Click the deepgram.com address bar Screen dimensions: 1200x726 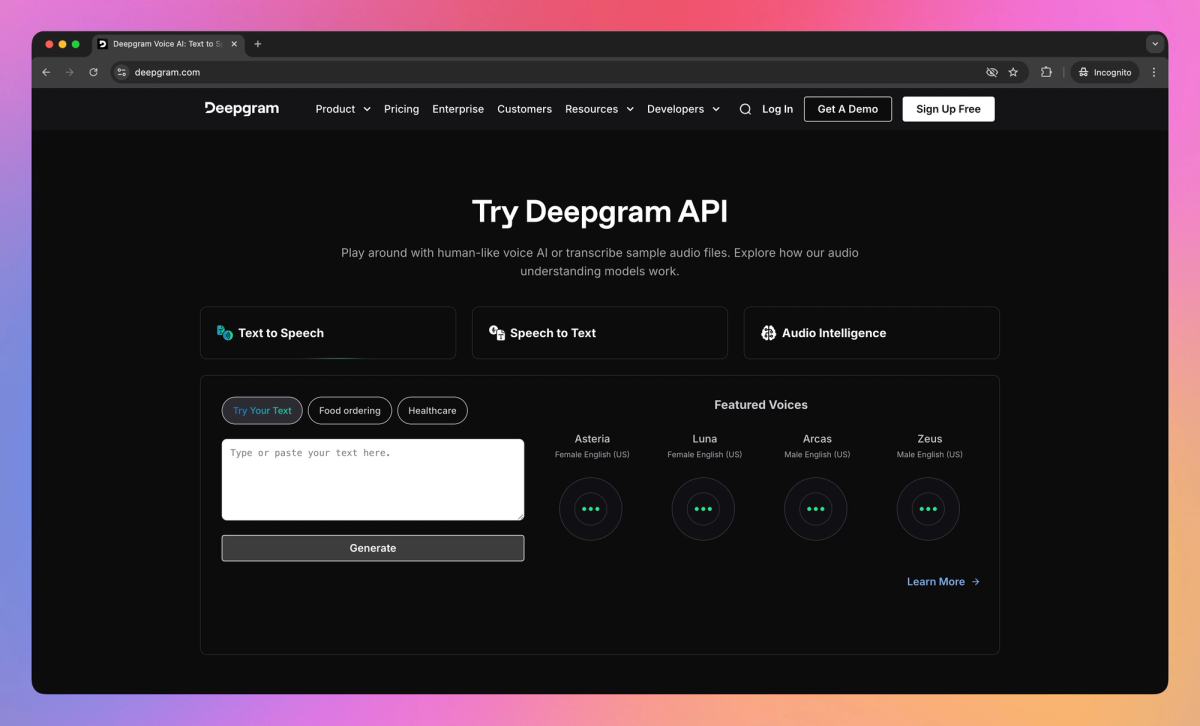[550, 72]
